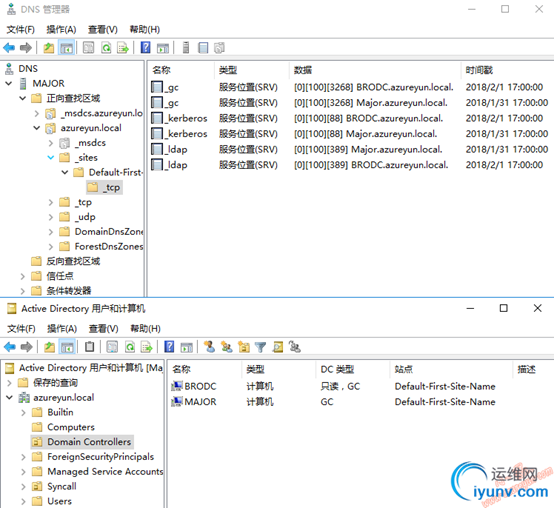Expand the ForestDnsZones folder
This screenshot has width=554, height=508.
click(x=51, y=247)
